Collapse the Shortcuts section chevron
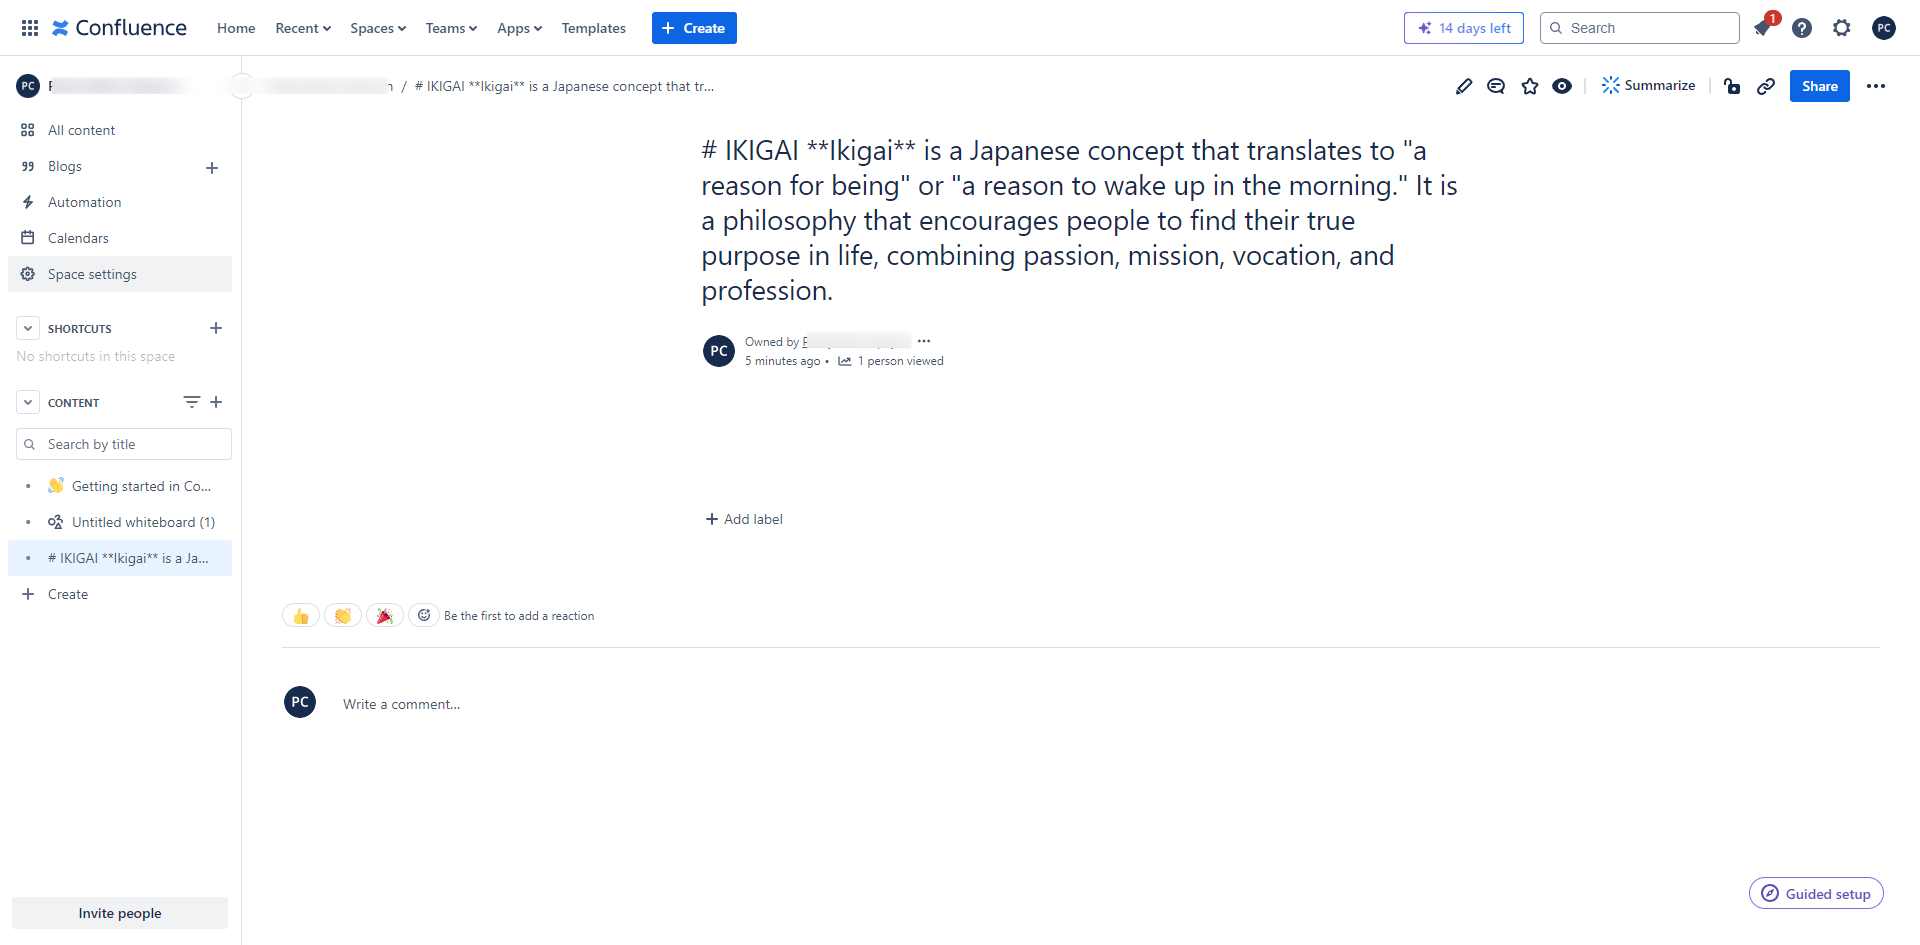The width and height of the screenshot is (1920, 945). 28,328
